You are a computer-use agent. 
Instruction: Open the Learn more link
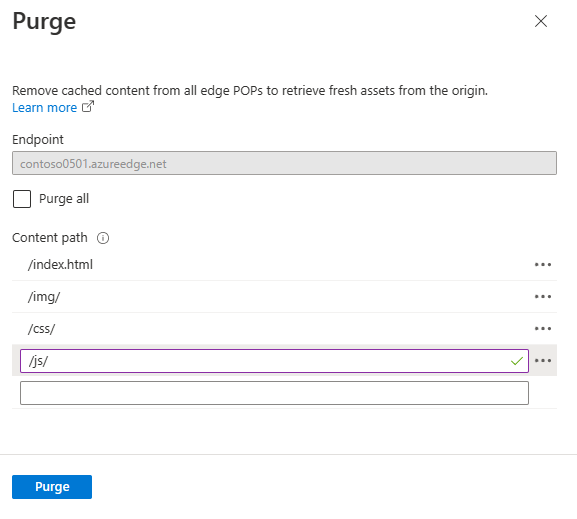coord(45,108)
